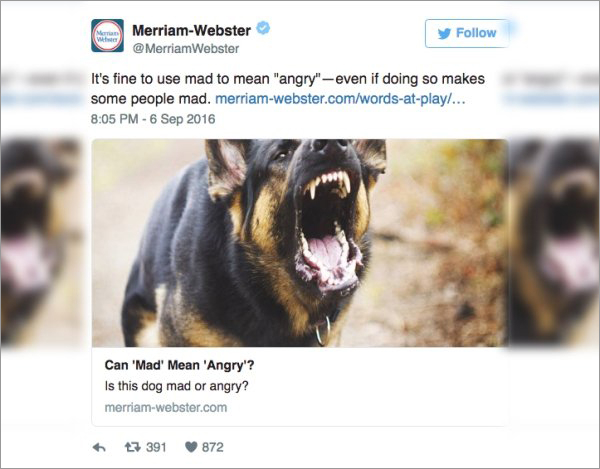Click the retweet arrows icon
This screenshot has height=469, width=600.
point(132,446)
